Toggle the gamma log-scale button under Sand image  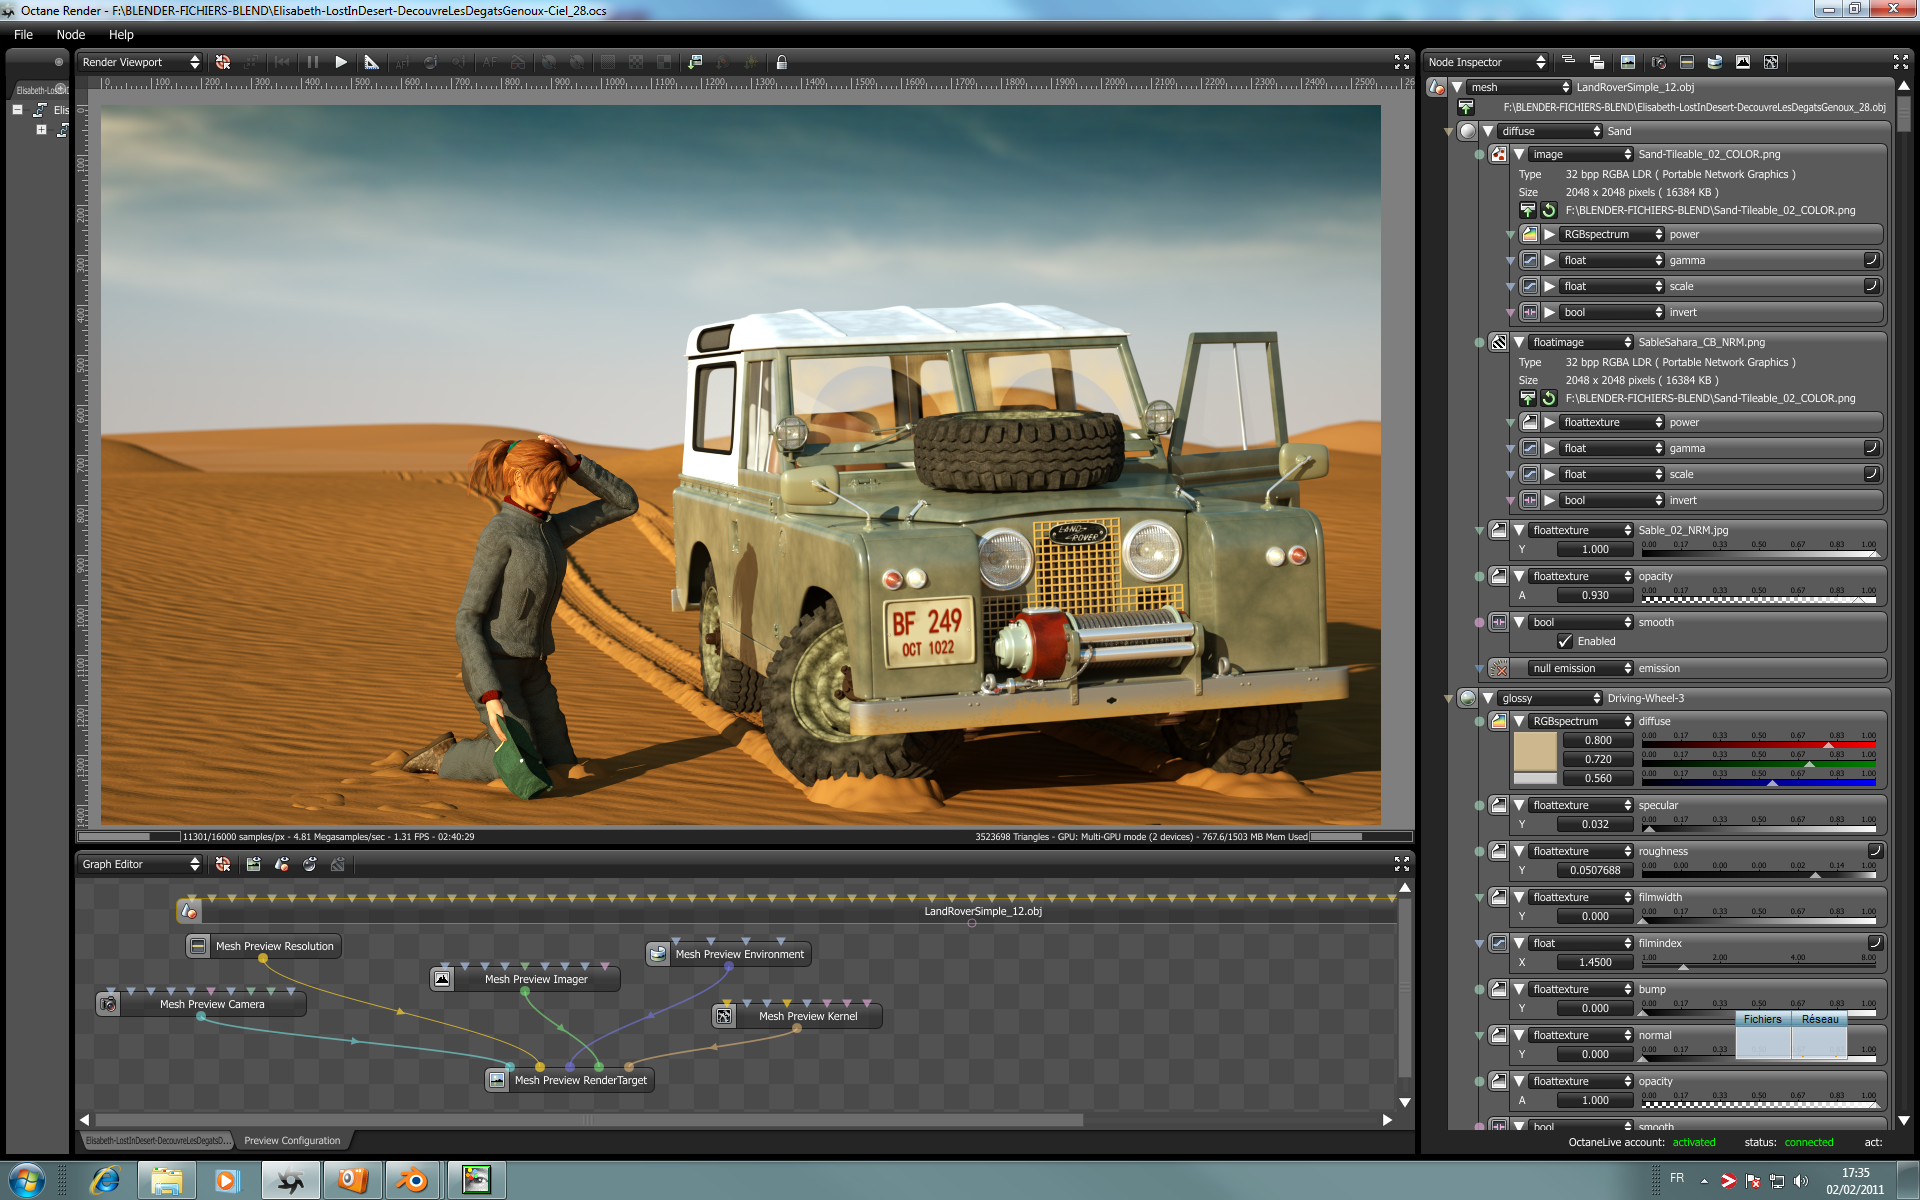click(x=1871, y=260)
